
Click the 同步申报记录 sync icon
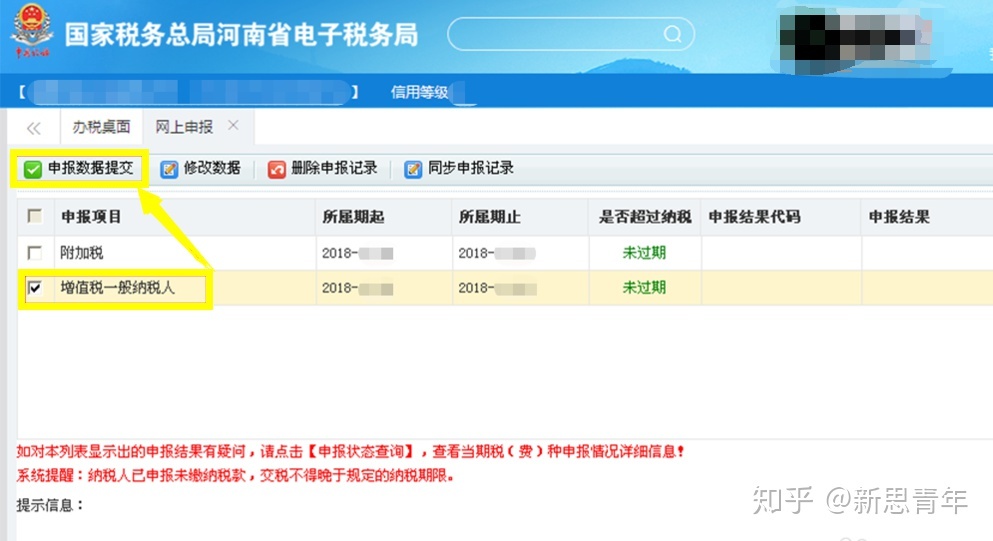point(413,169)
